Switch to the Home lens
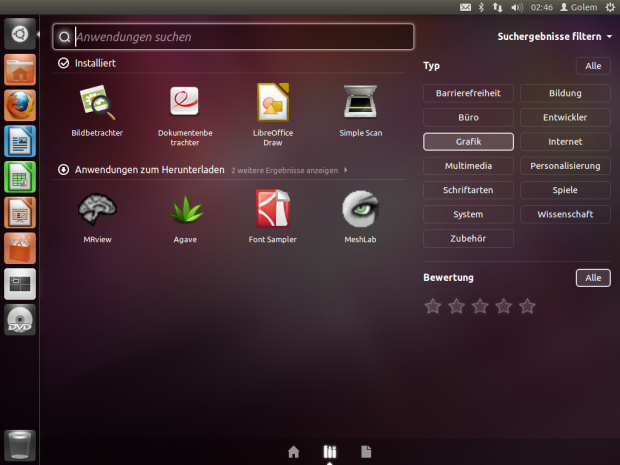 coord(293,452)
